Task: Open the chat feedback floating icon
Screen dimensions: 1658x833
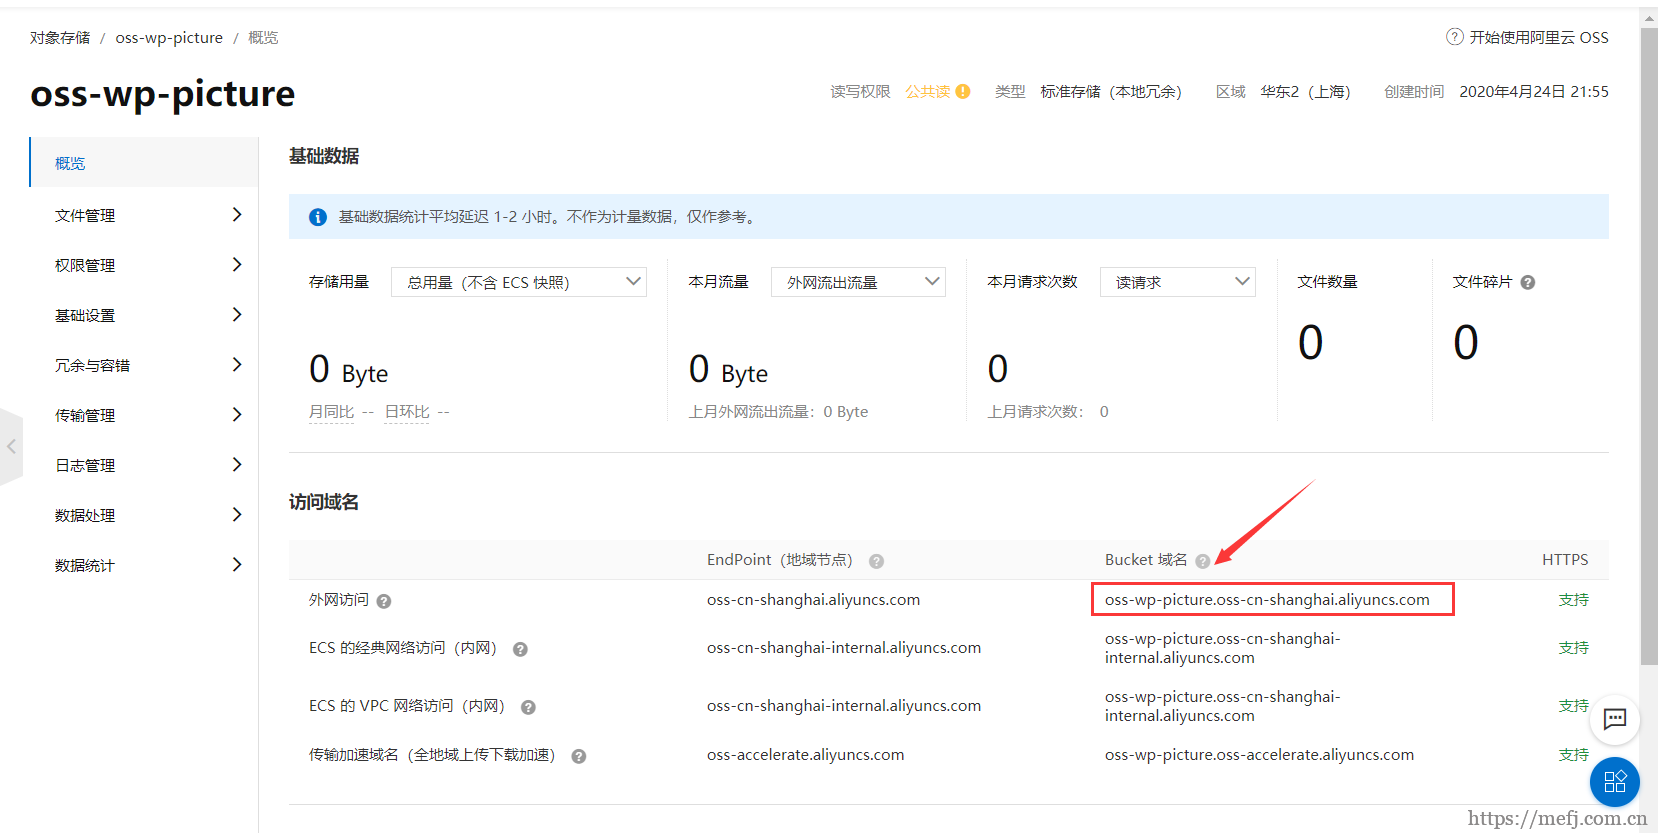Action: pos(1615,719)
